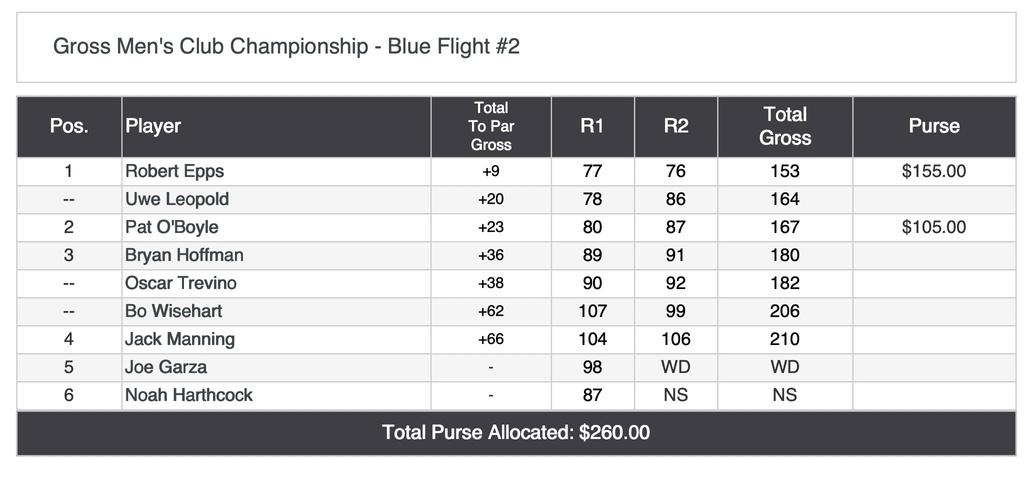This screenshot has height=481, width=1033.
Task: Click the $105.00 purse value
Action: click(934, 227)
